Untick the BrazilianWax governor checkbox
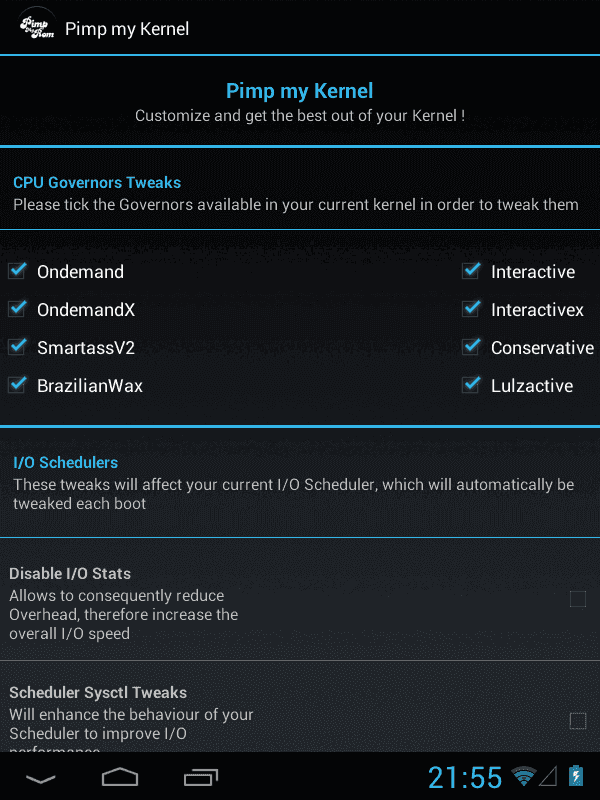 click(x=18, y=384)
